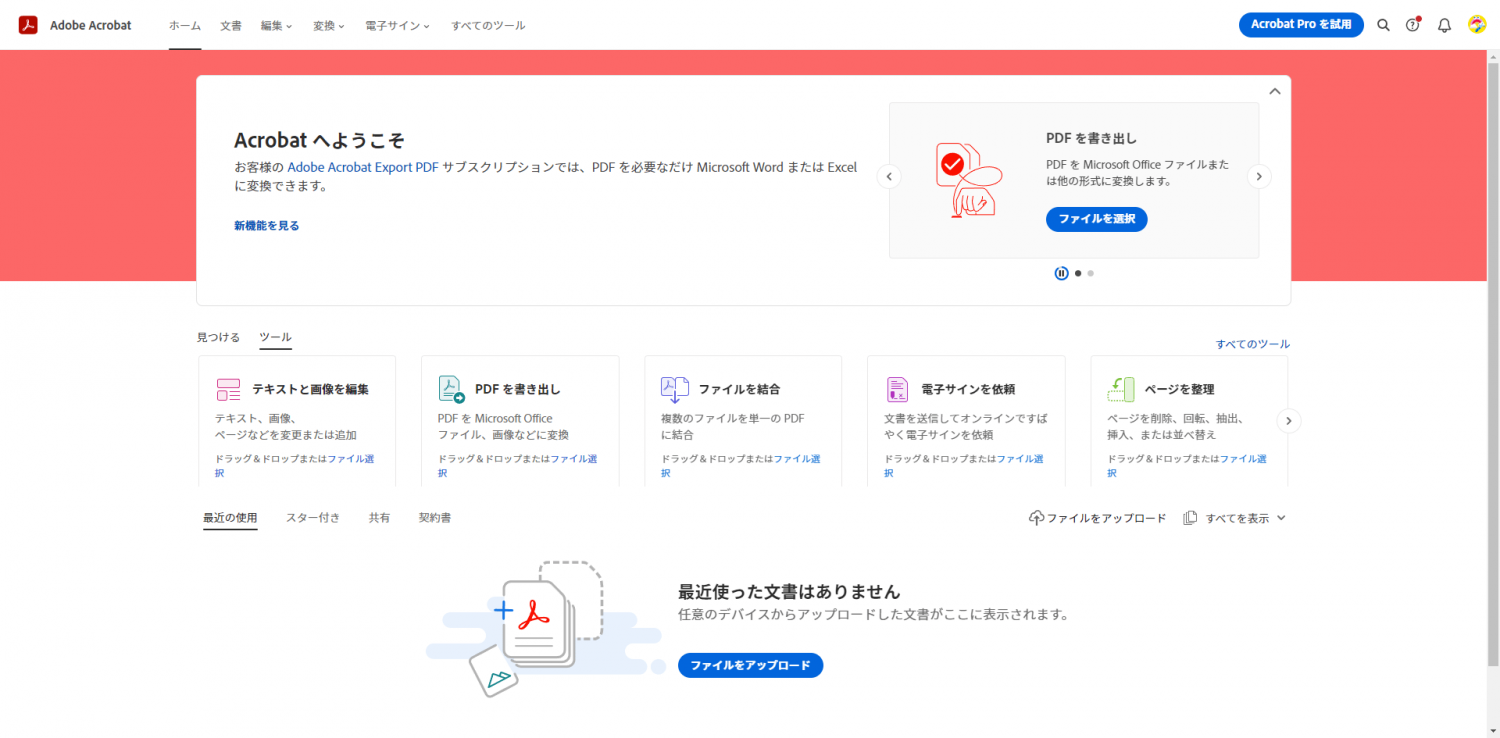Viewport: 1500px width, 738px height.
Task: Open the user profile avatar
Action: (1477, 25)
